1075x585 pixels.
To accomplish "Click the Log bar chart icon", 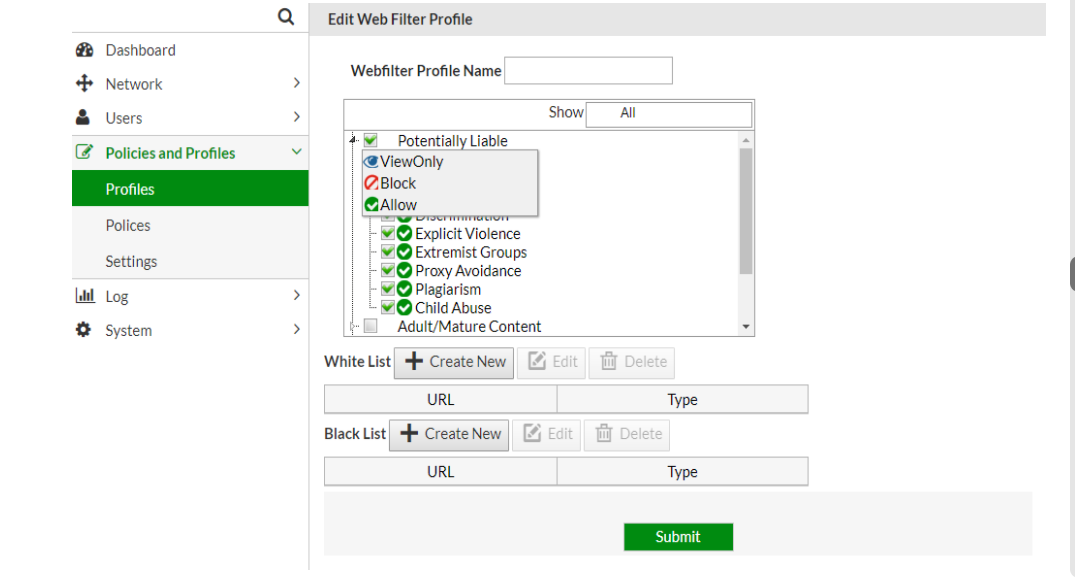I will point(85,296).
